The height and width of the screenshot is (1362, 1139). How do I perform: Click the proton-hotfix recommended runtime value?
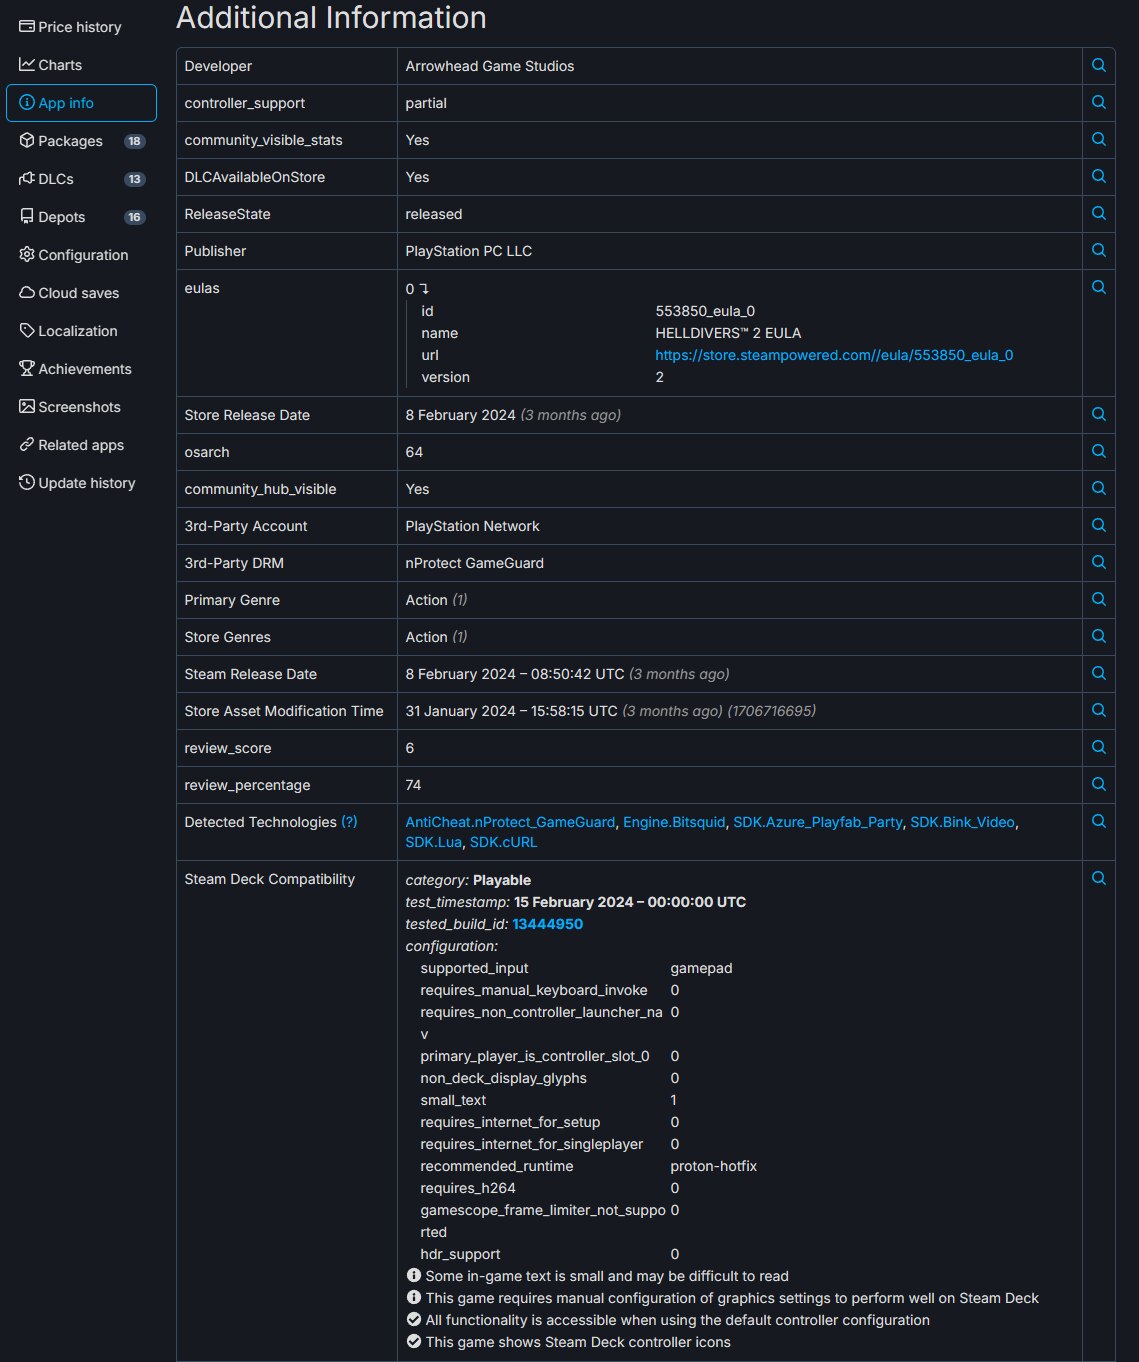(x=713, y=1166)
